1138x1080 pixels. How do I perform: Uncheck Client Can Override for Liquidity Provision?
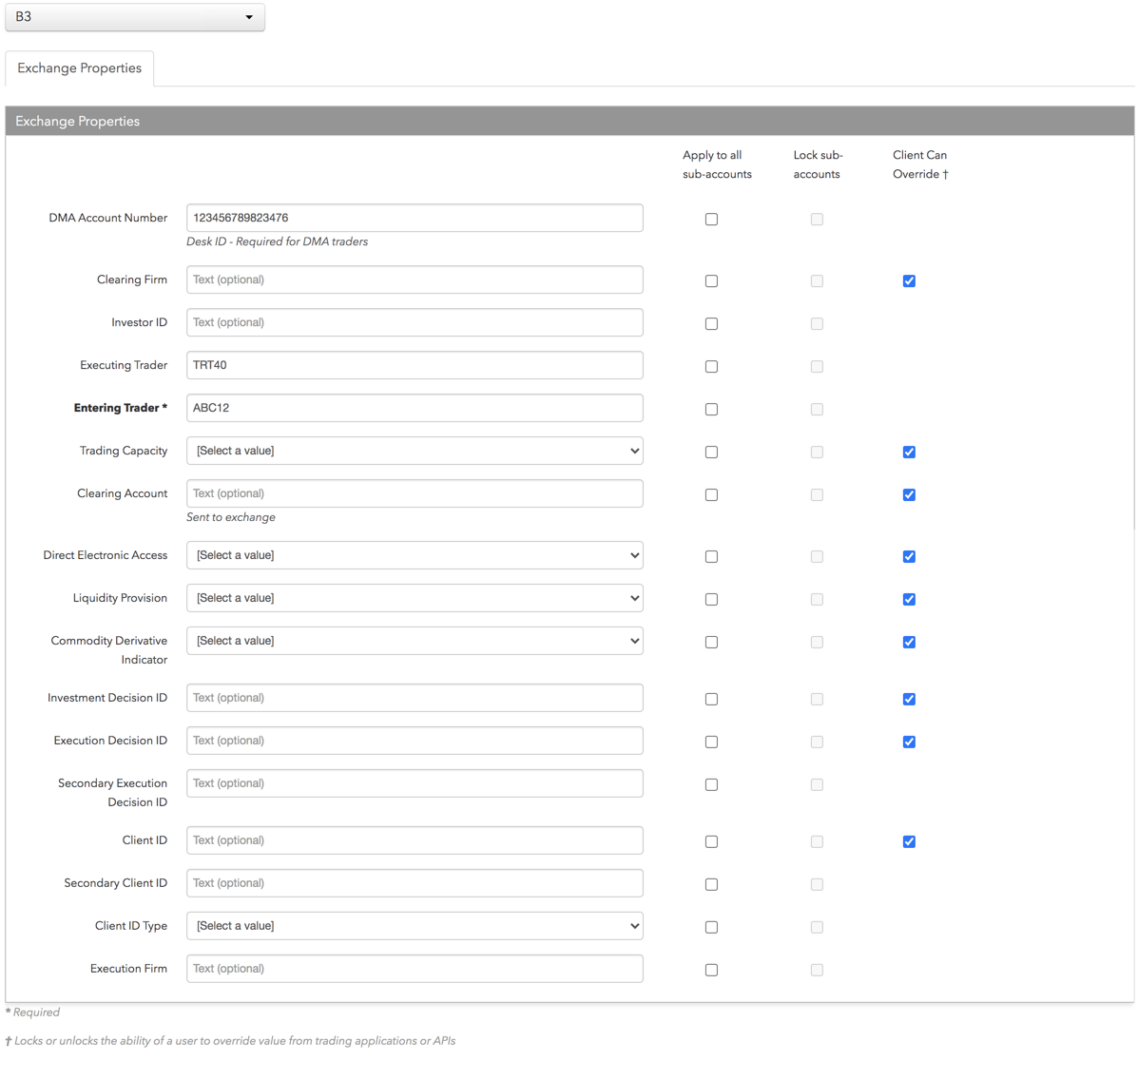pyautogui.click(x=909, y=600)
